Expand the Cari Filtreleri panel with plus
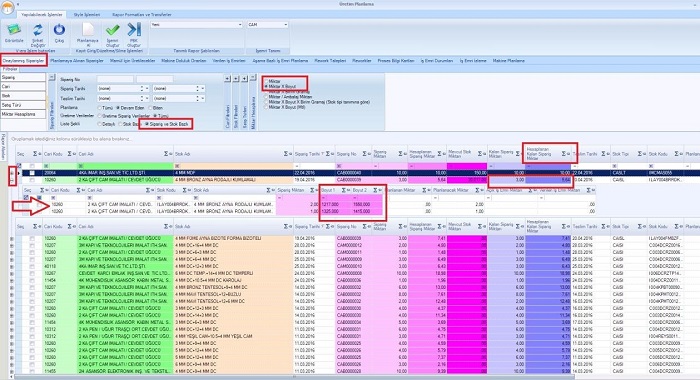The width and height of the screenshot is (700, 380). [227, 79]
